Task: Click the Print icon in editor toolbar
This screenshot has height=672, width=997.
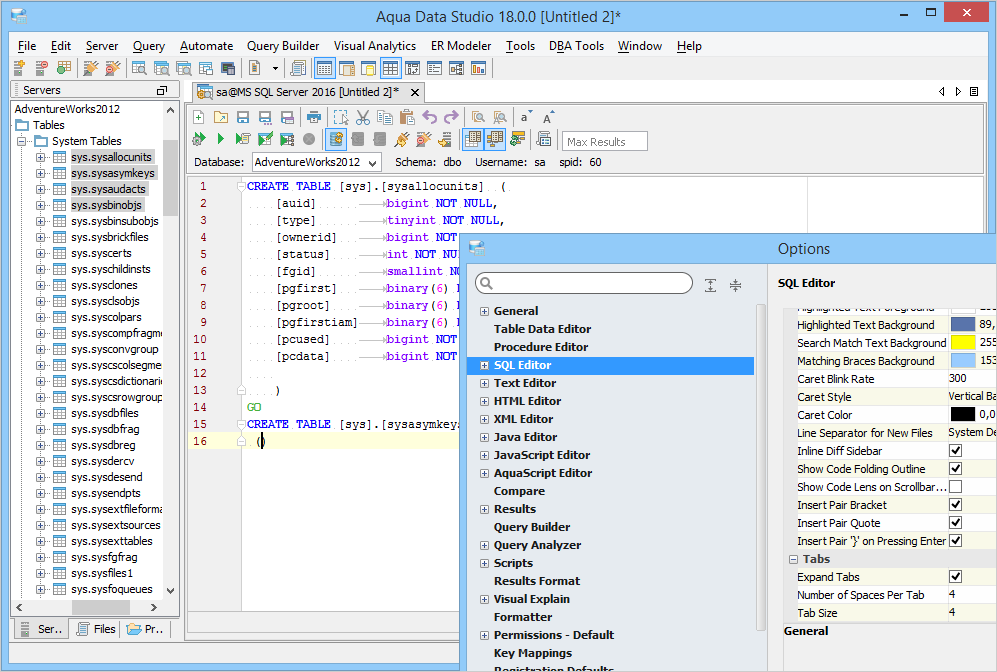Action: pyautogui.click(x=314, y=117)
